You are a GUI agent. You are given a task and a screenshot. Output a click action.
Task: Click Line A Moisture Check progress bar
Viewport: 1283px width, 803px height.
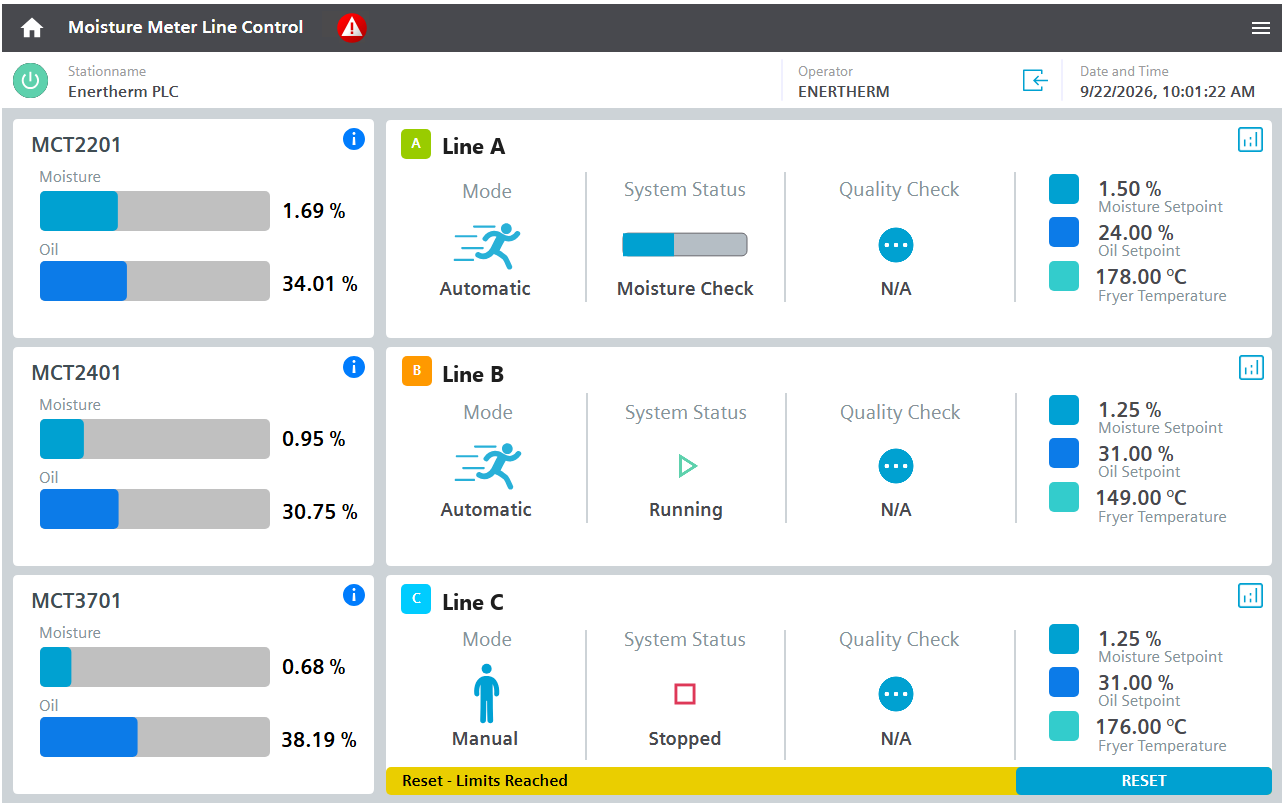point(685,245)
